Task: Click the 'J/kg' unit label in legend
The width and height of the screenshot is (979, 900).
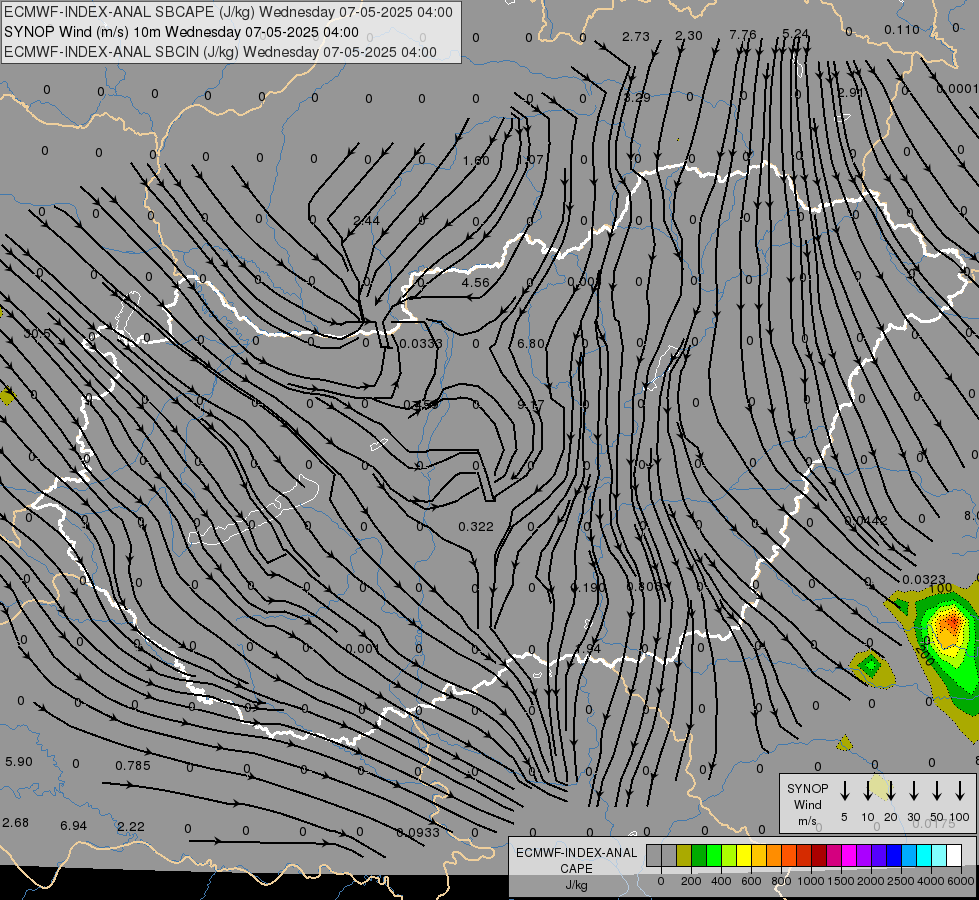Action: coord(576,885)
